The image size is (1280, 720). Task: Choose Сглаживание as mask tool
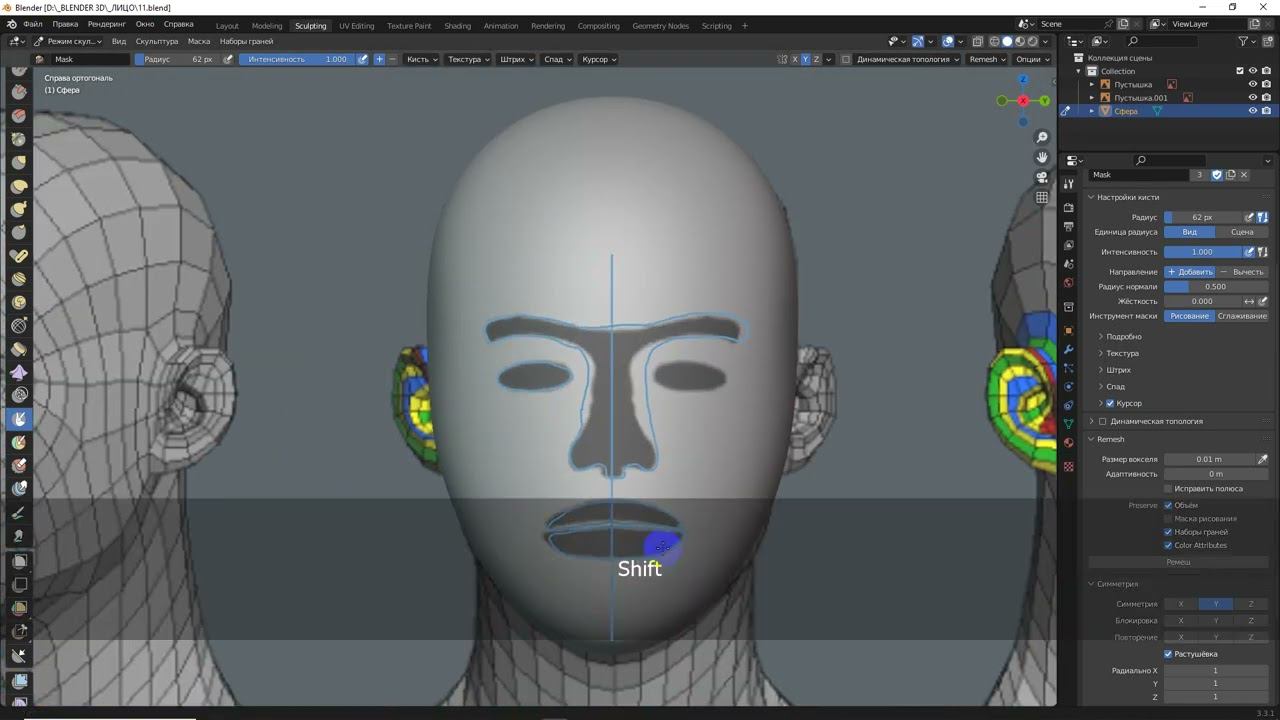1241,316
